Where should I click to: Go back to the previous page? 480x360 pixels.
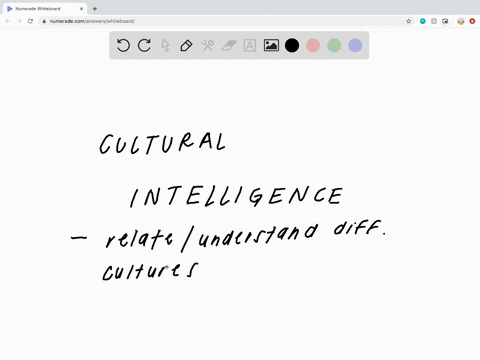coord(8,21)
